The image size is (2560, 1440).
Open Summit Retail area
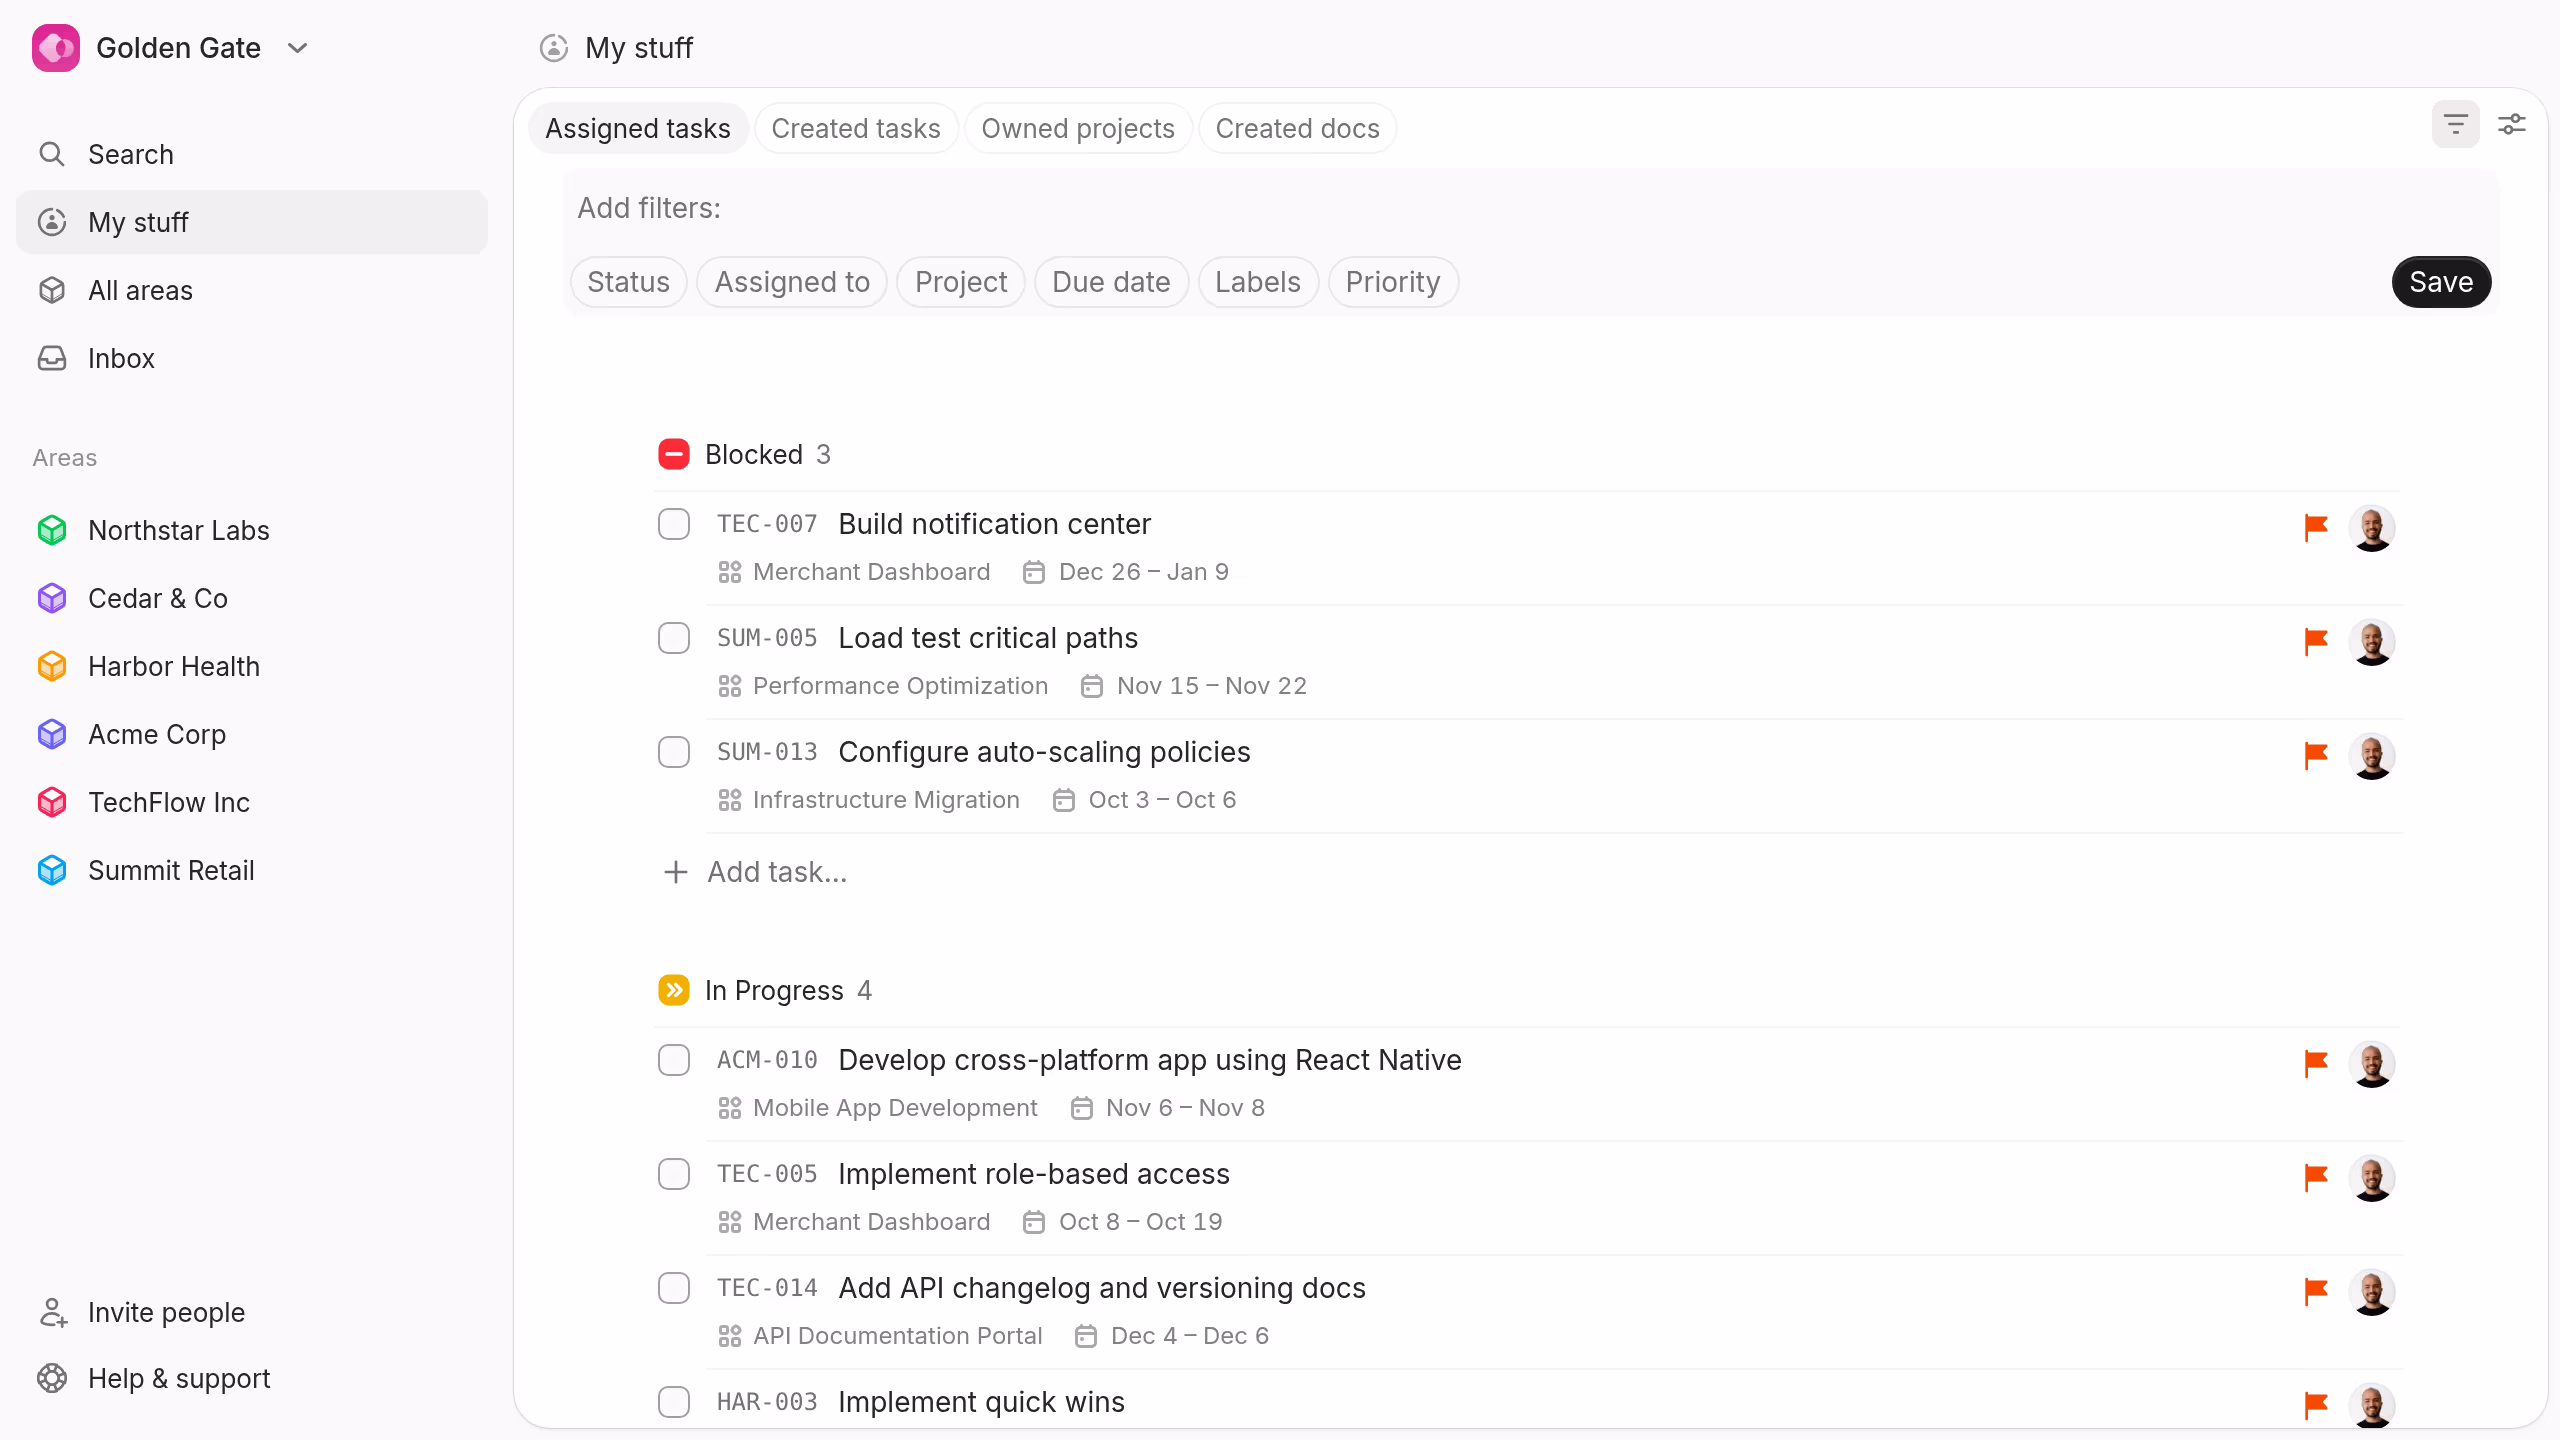point(252,870)
